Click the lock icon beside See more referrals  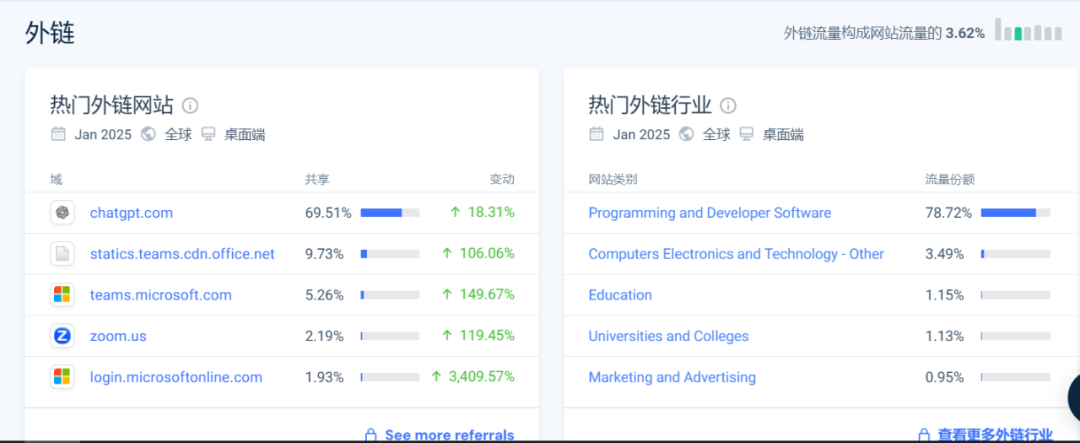click(371, 435)
